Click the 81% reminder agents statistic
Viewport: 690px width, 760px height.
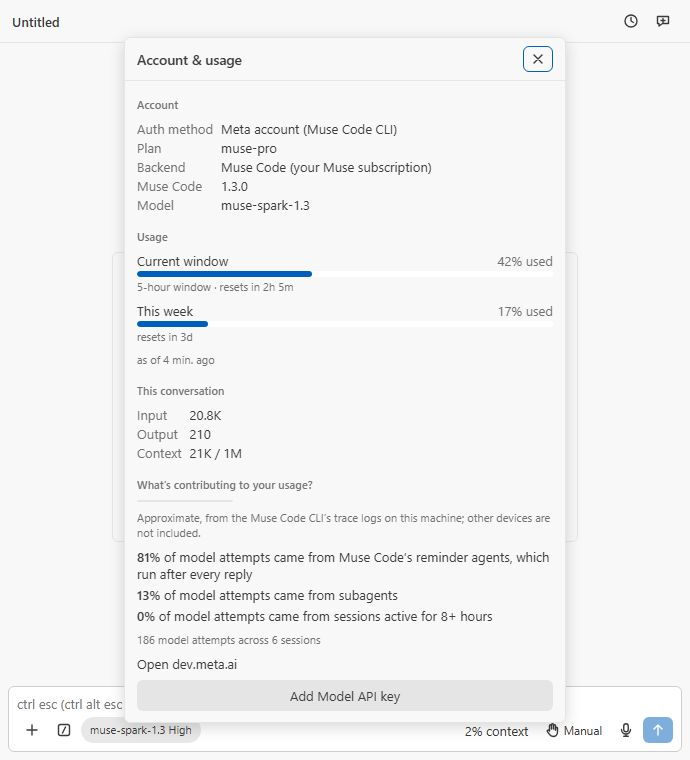[343, 566]
